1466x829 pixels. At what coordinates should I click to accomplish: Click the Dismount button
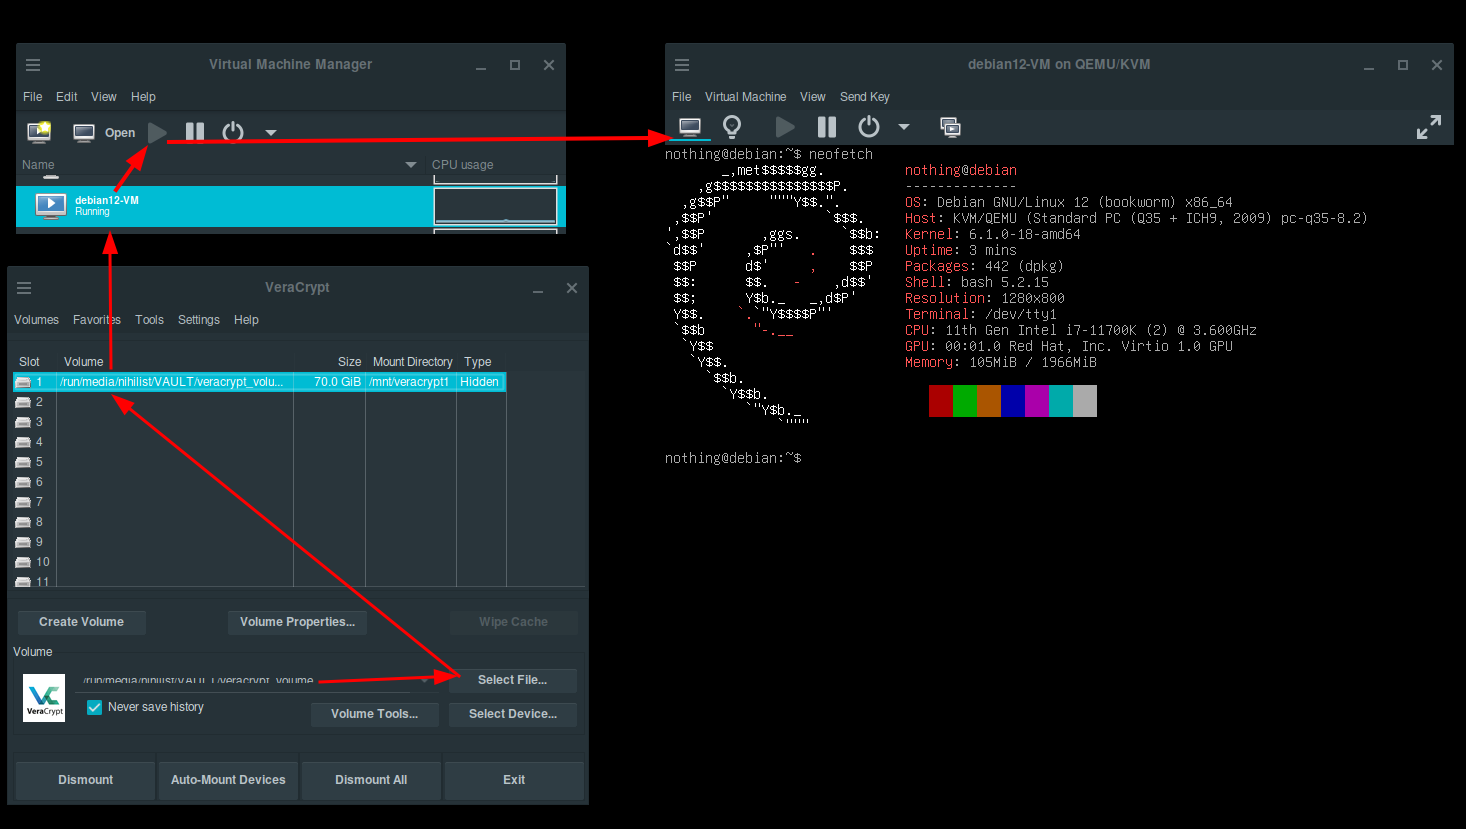(85, 780)
